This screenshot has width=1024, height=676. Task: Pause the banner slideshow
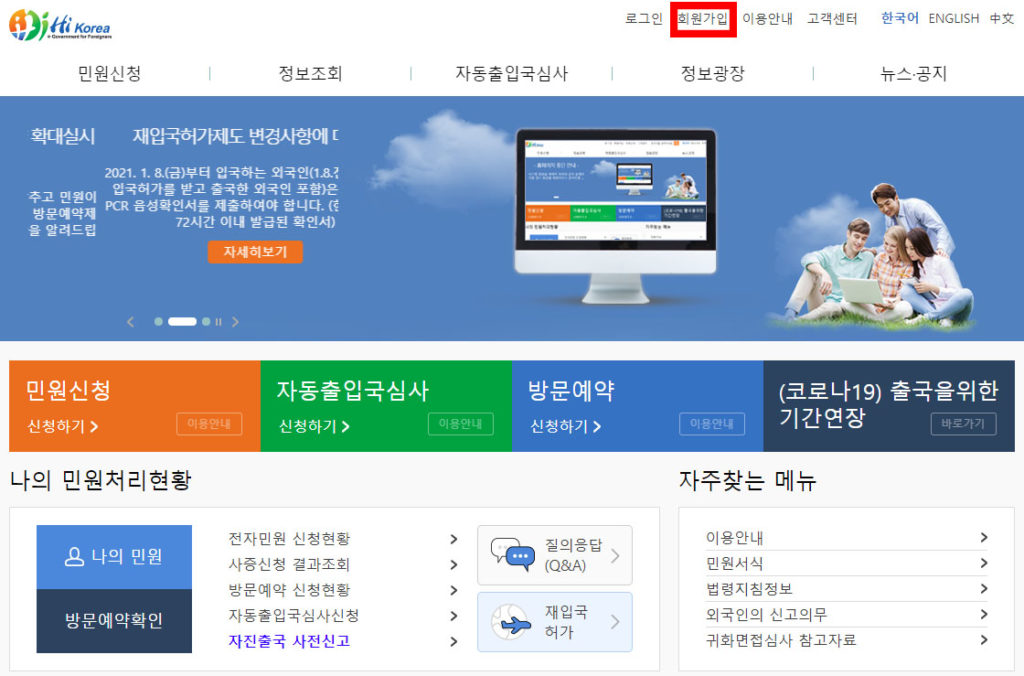(x=219, y=322)
